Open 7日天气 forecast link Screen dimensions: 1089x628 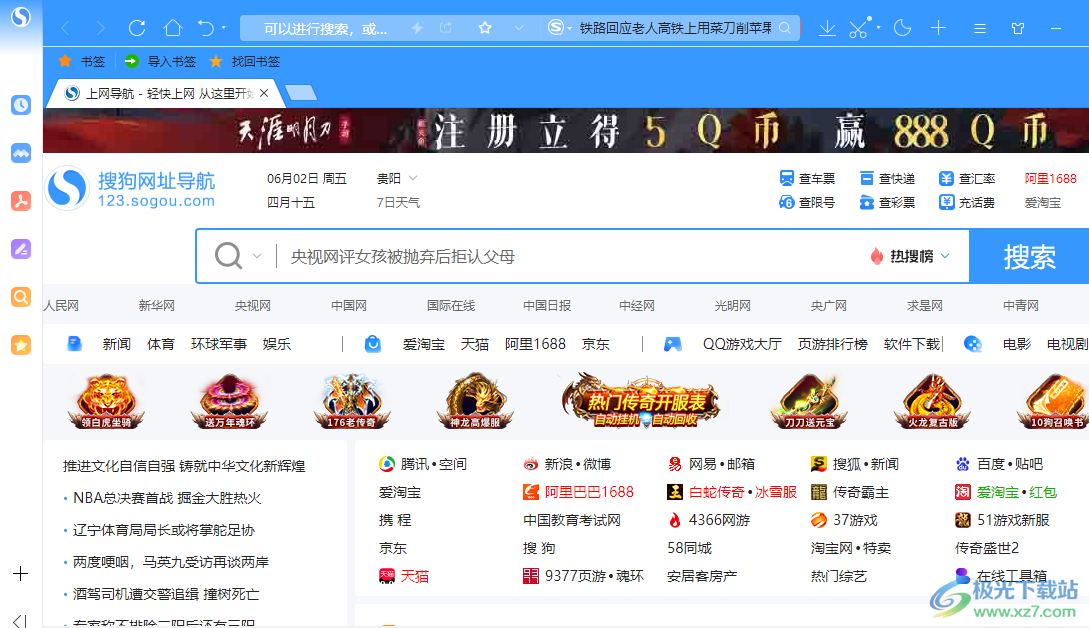[x=398, y=202]
